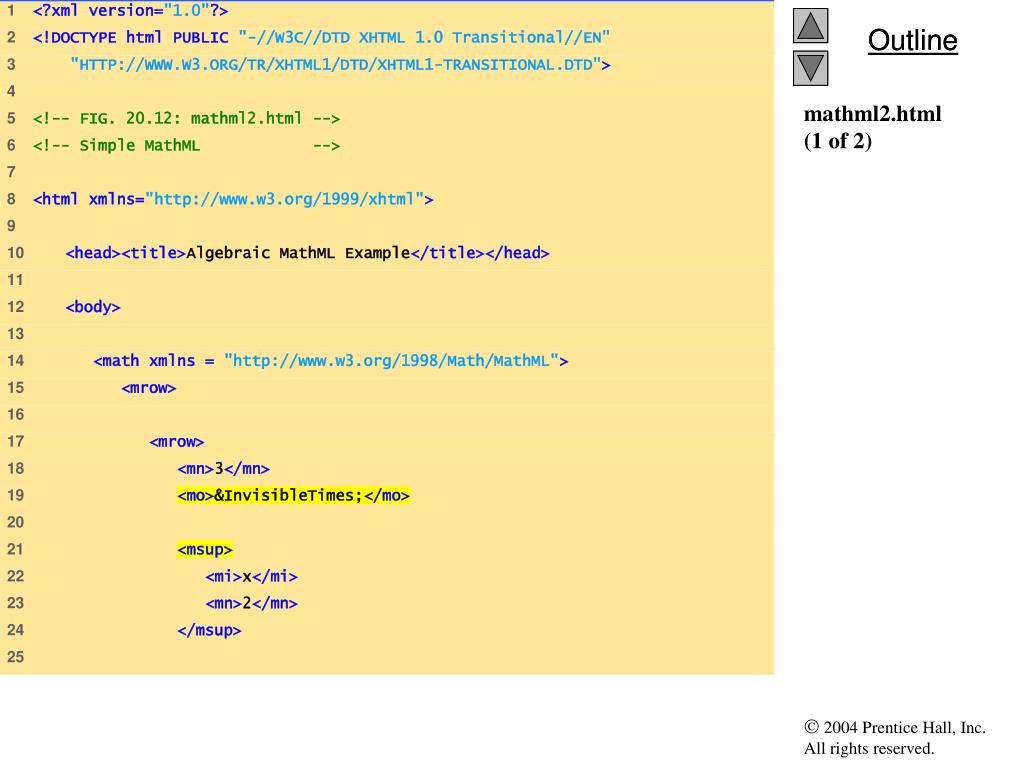Click the xml version declaration on line 1
1024x768 pixels.
[131, 11]
